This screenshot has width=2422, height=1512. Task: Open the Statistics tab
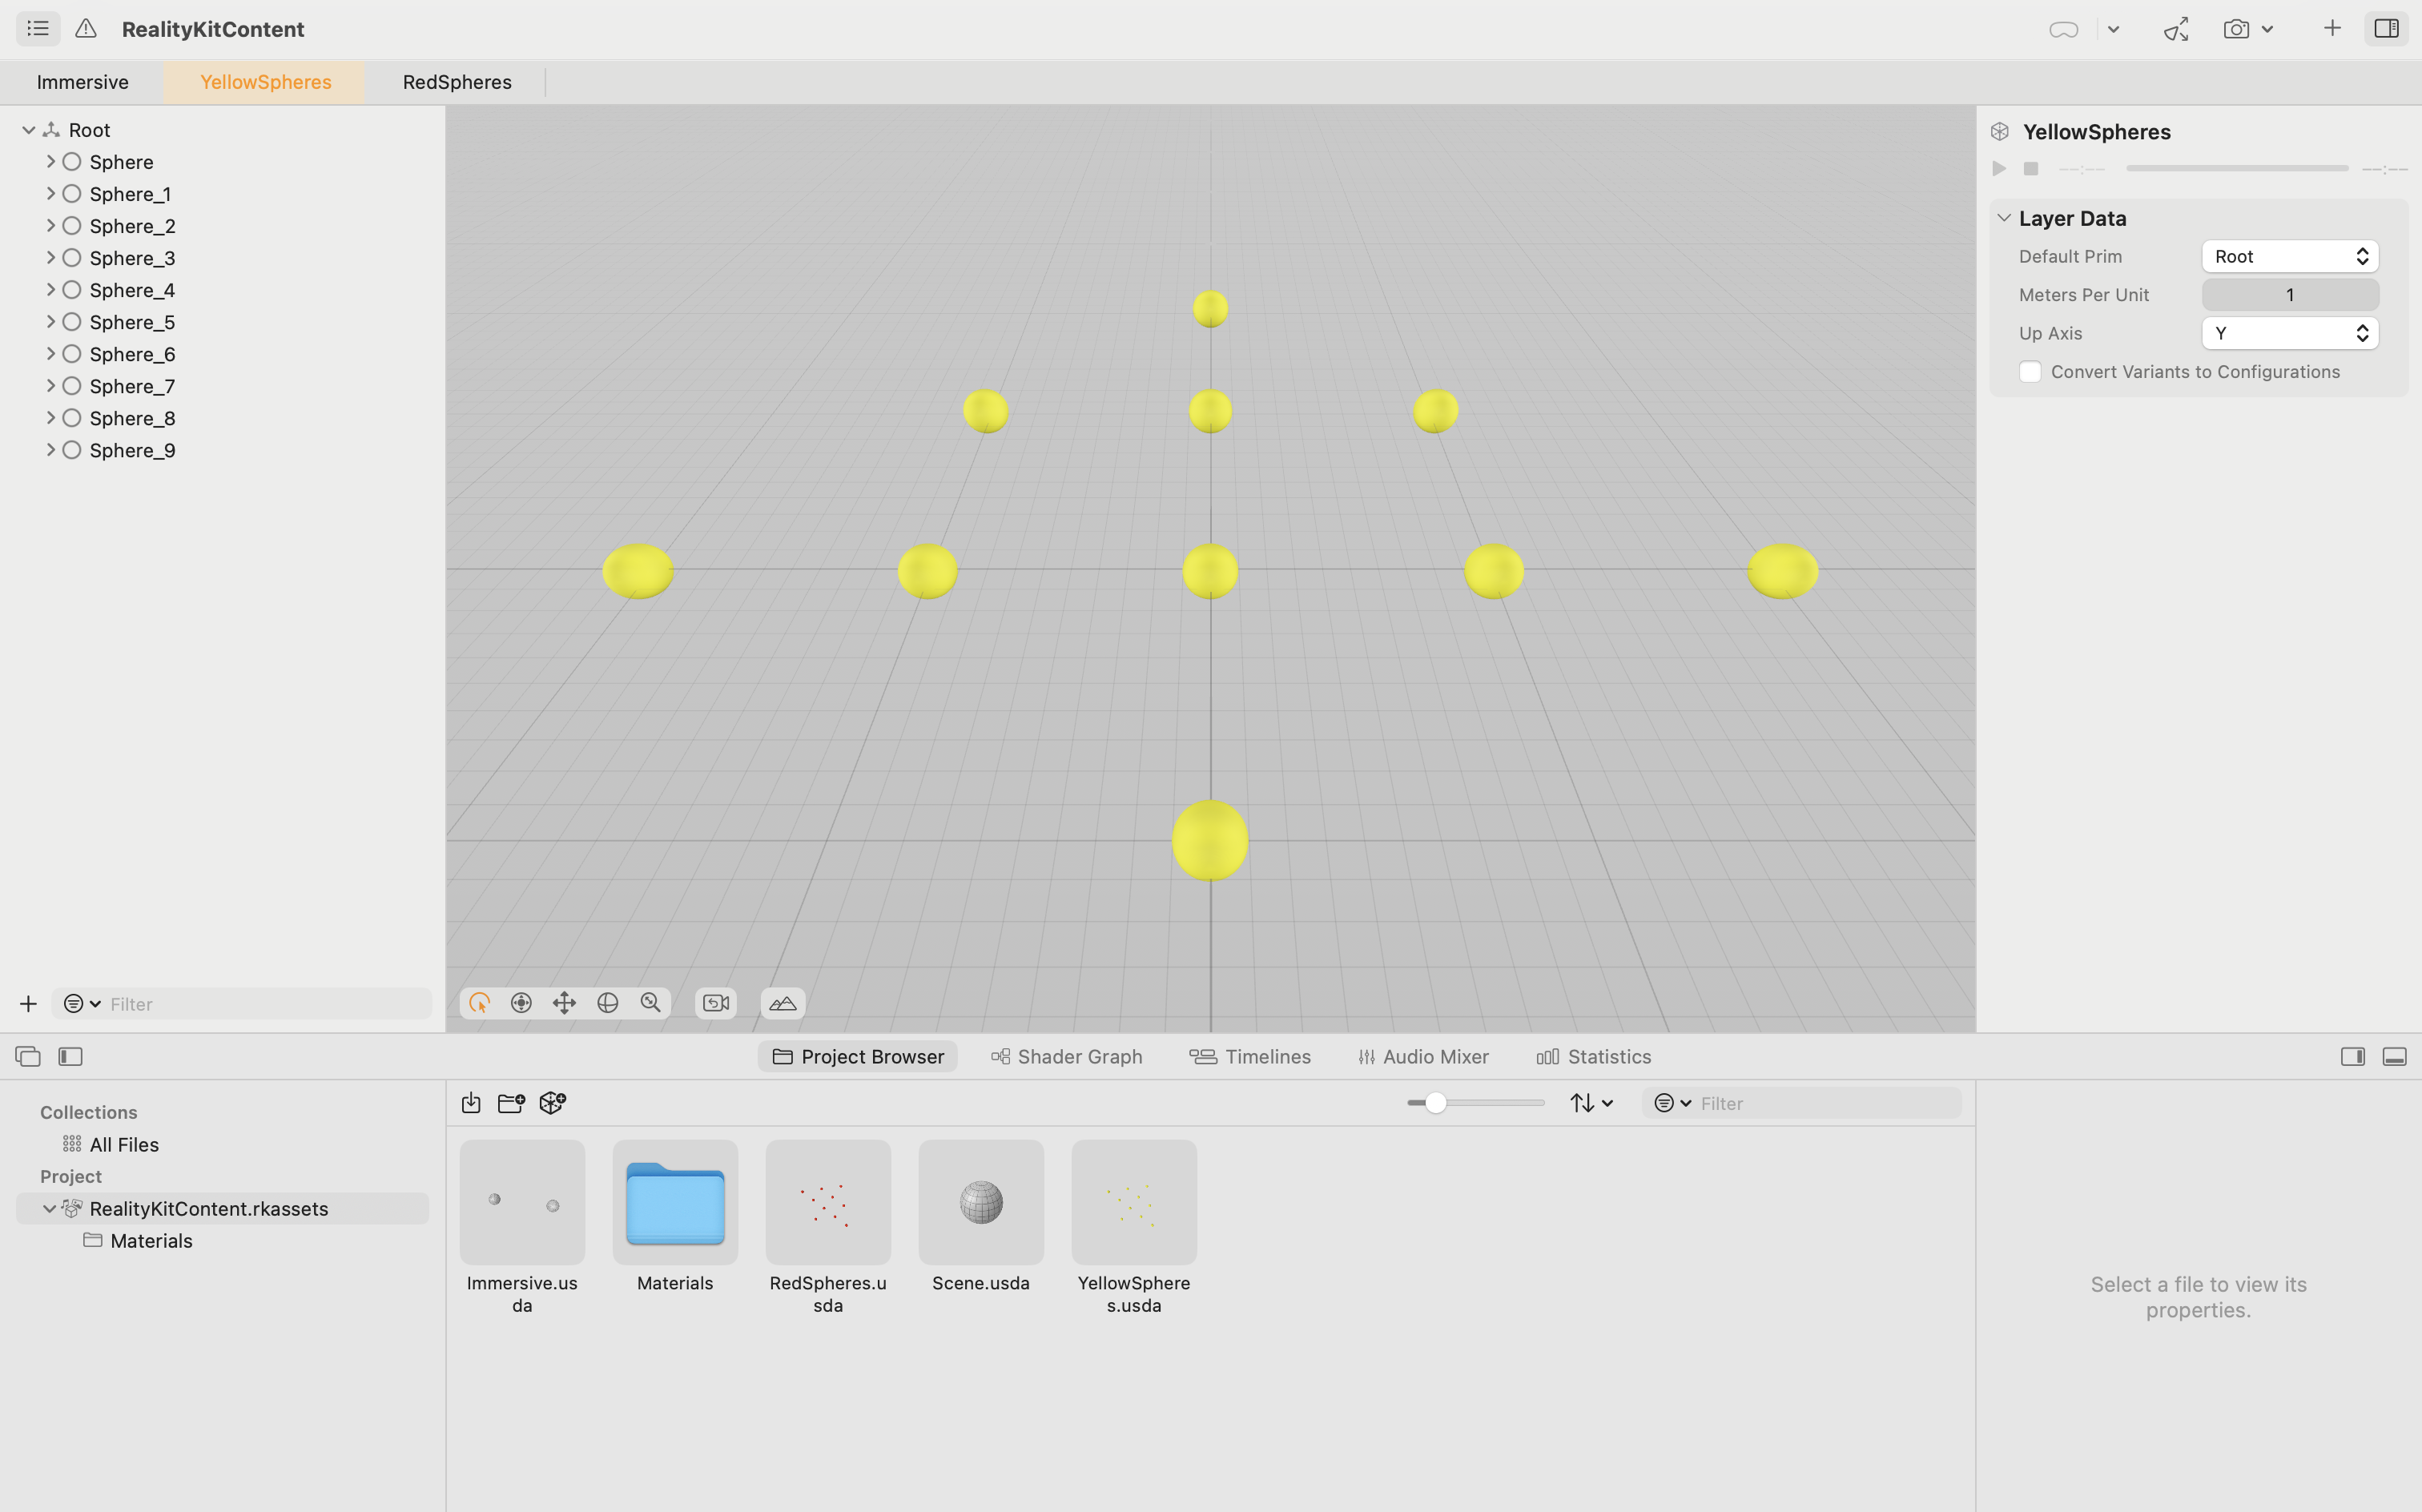(x=1594, y=1056)
